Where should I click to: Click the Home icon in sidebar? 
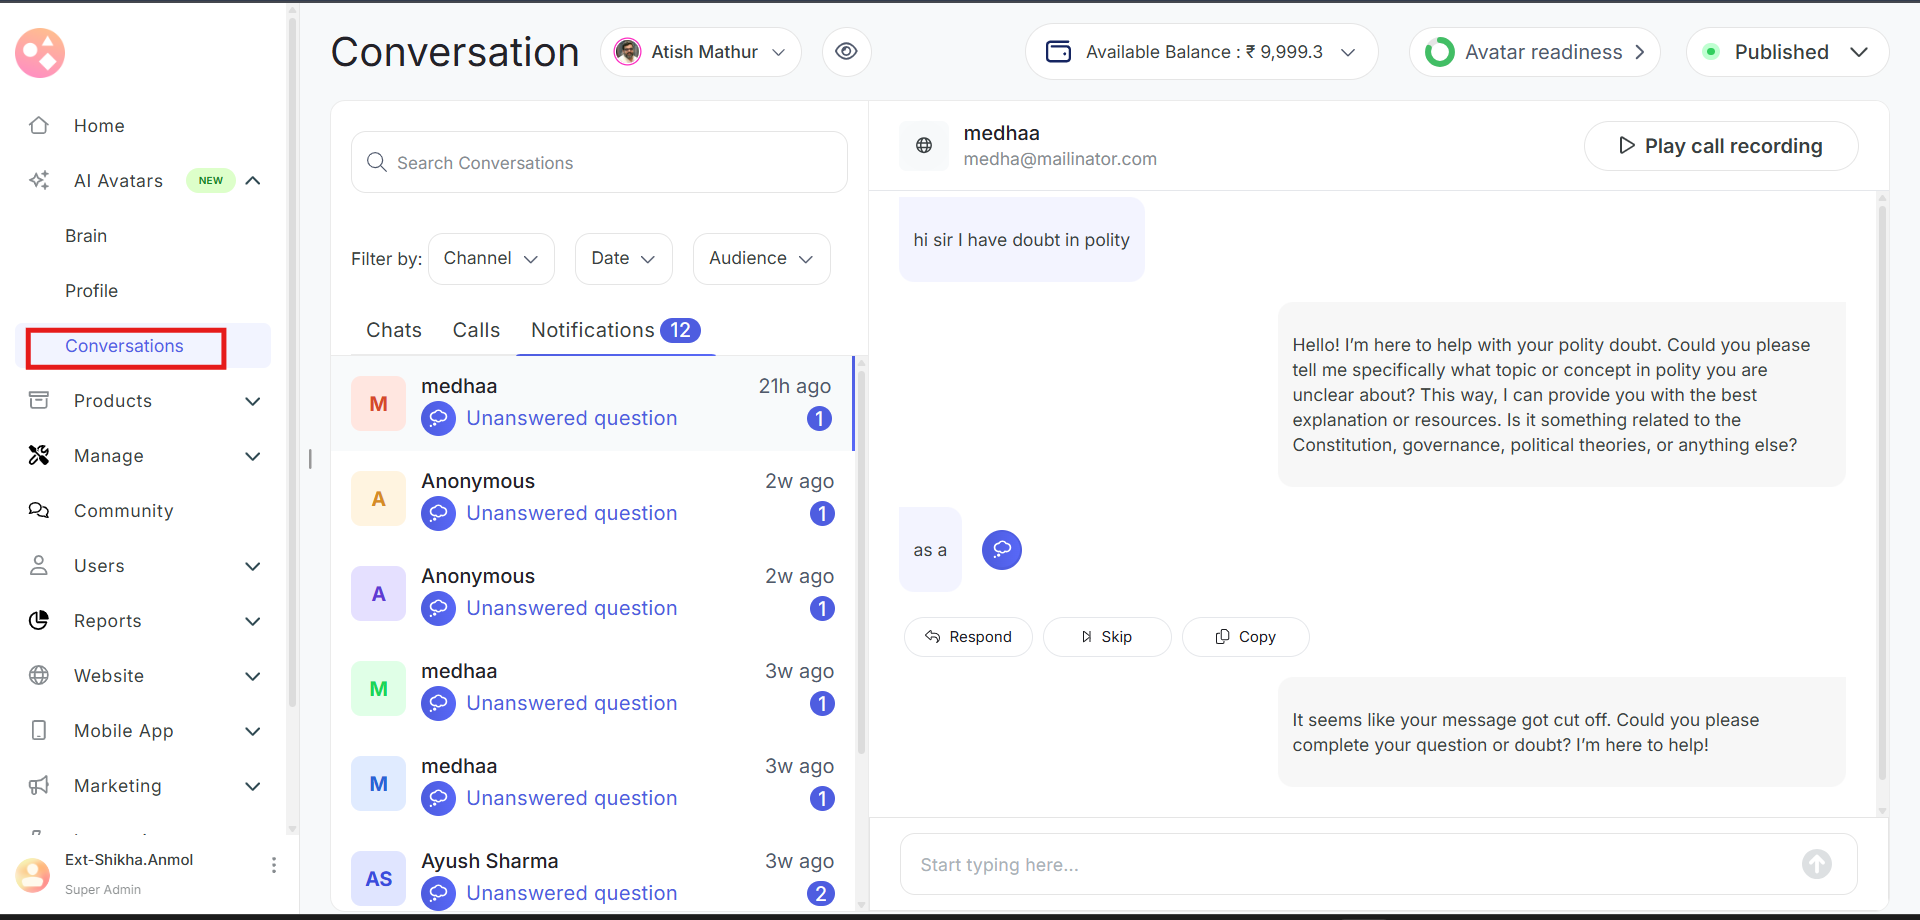point(39,126)
